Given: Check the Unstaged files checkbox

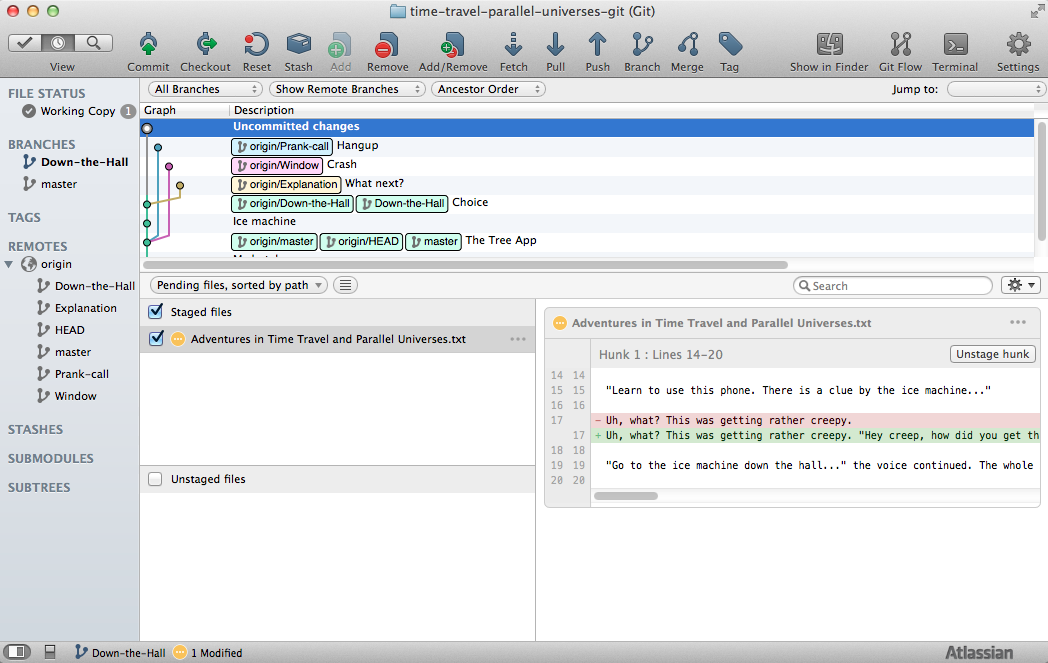Looking at the screenshot, I should pos(155,479).
